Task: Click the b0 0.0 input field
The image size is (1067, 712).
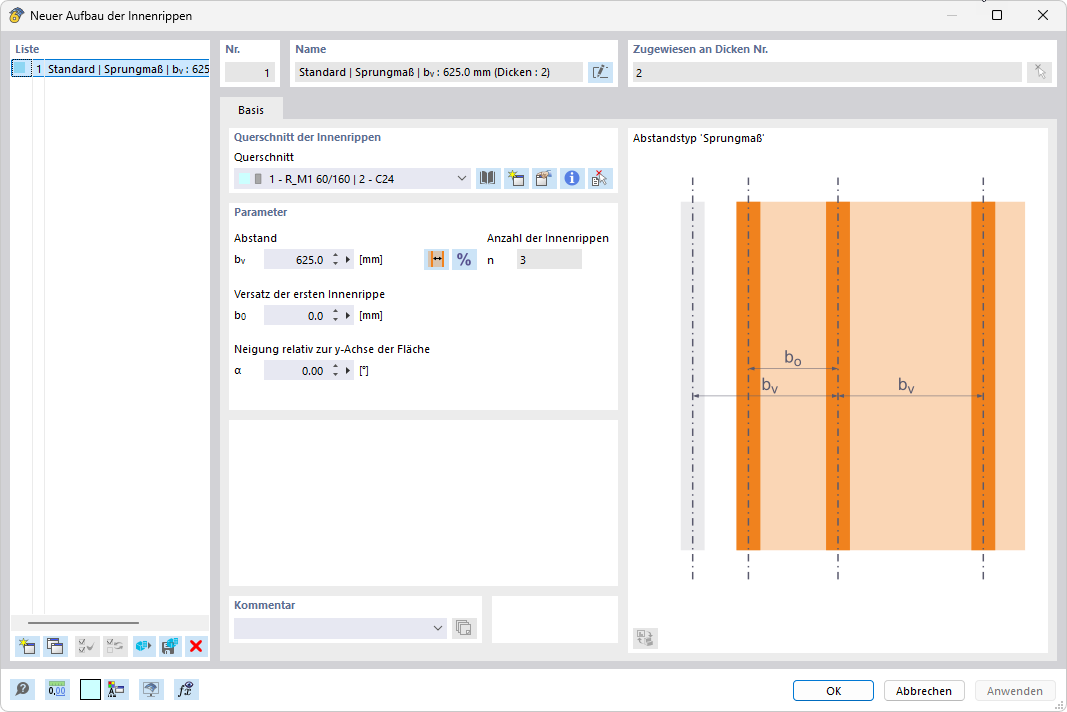Action: pos(297,315)
